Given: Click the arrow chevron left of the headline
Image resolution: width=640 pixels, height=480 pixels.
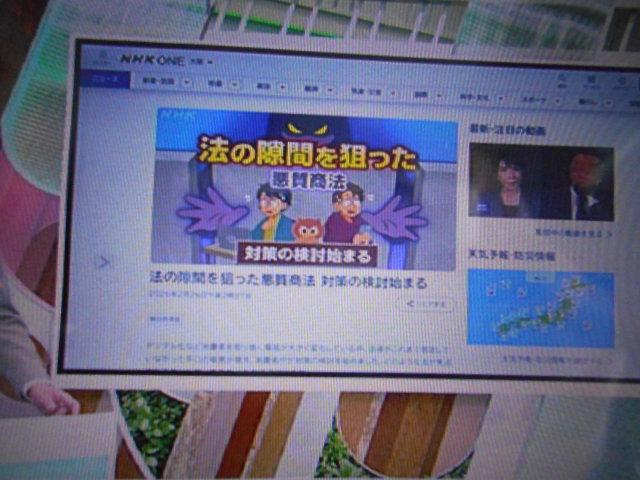Looking at the screenshot, I should 102,263.
